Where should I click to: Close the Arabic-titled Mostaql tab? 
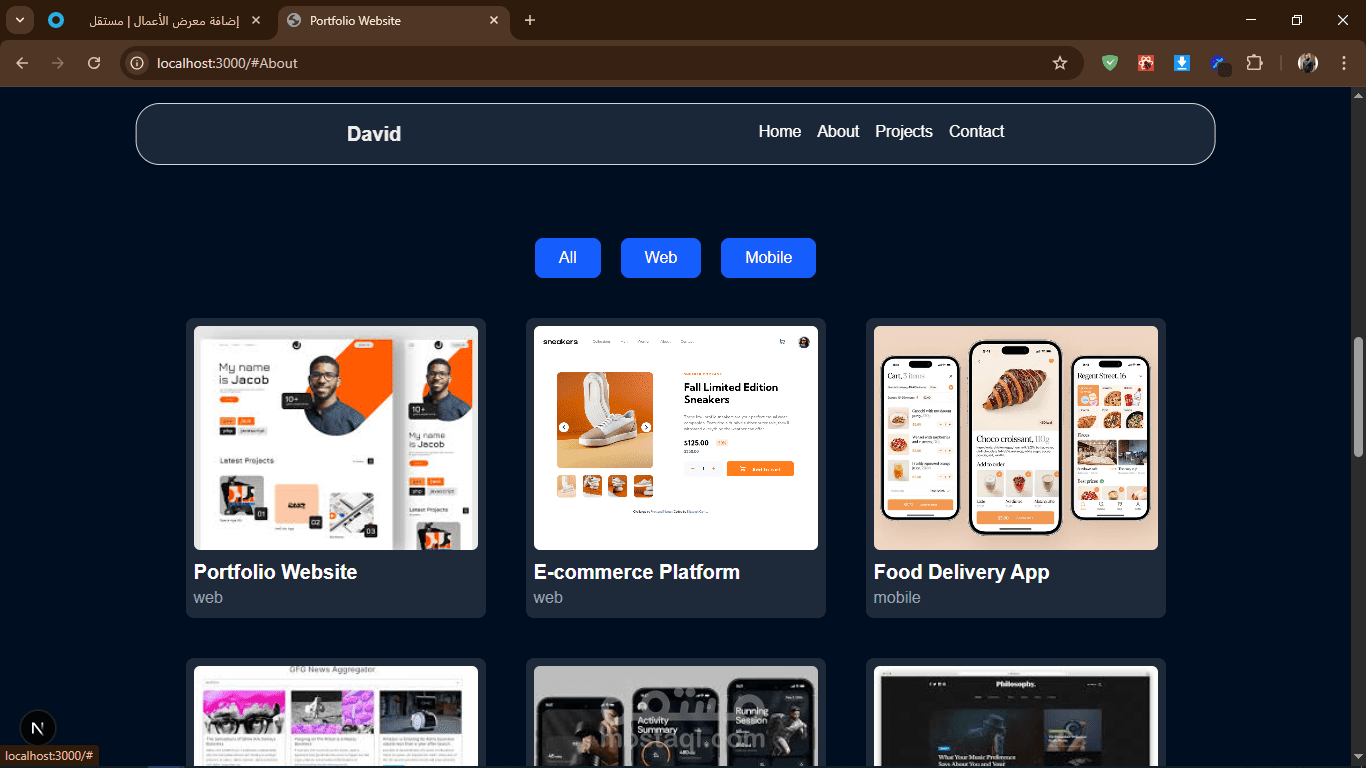tap(256, 21)
